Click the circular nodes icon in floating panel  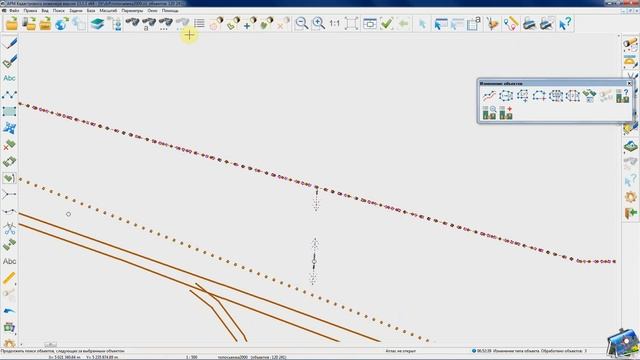tap(506, 96)
